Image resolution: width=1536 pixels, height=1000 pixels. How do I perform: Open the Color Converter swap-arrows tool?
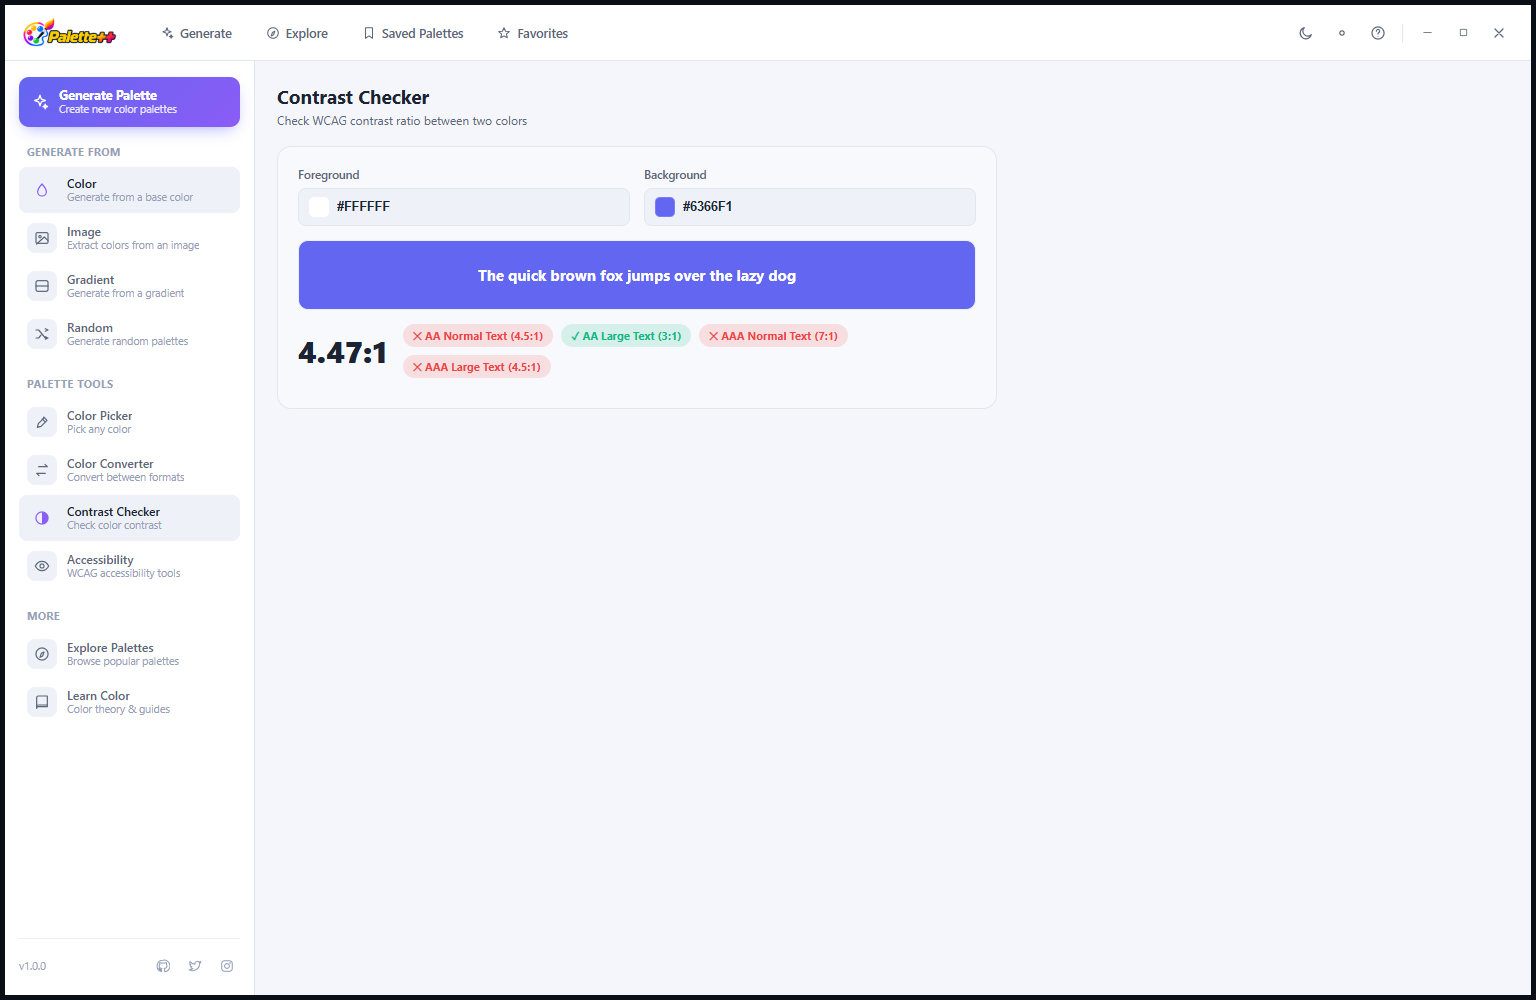(x=42, y=470)
